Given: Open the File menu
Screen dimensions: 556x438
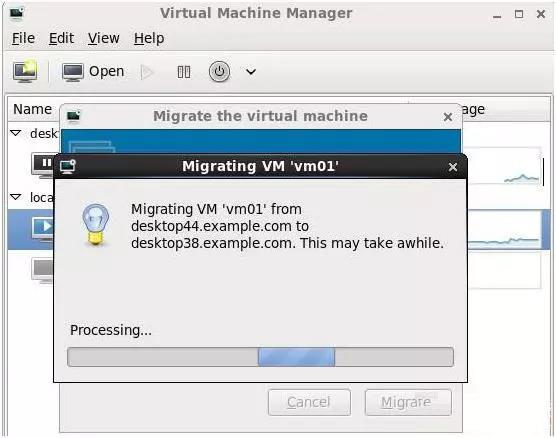Looking at the screenshot, I should (x=23, y=38).
